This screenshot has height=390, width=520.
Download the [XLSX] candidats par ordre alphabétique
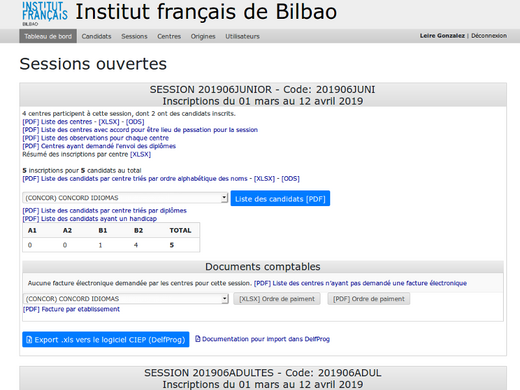point(264,179)
